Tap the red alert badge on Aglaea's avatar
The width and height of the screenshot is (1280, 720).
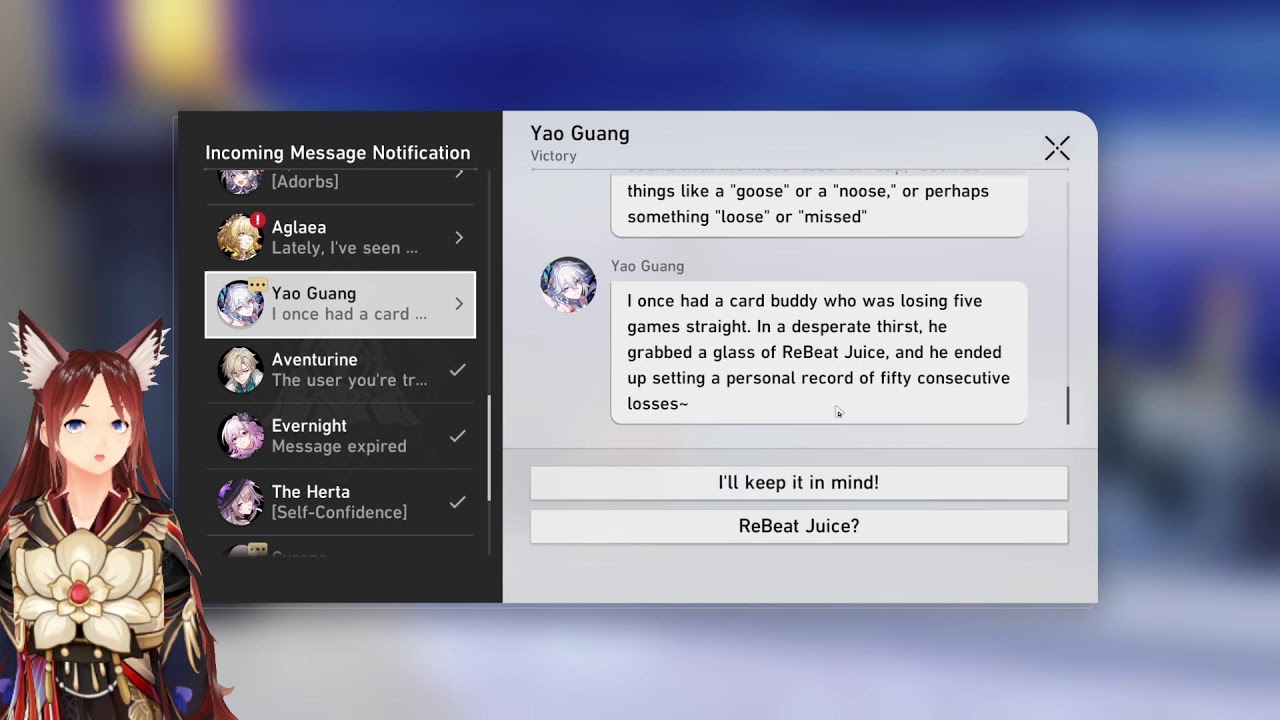[258, 219]
